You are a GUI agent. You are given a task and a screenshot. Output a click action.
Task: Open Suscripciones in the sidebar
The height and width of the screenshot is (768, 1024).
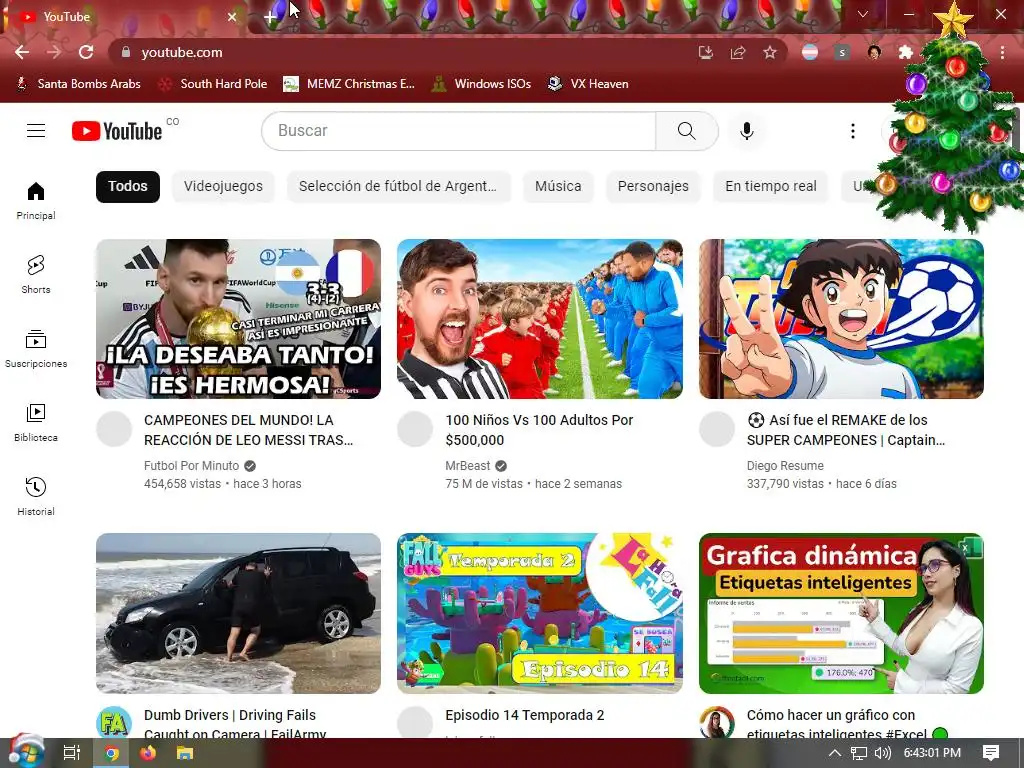[36, 349]
